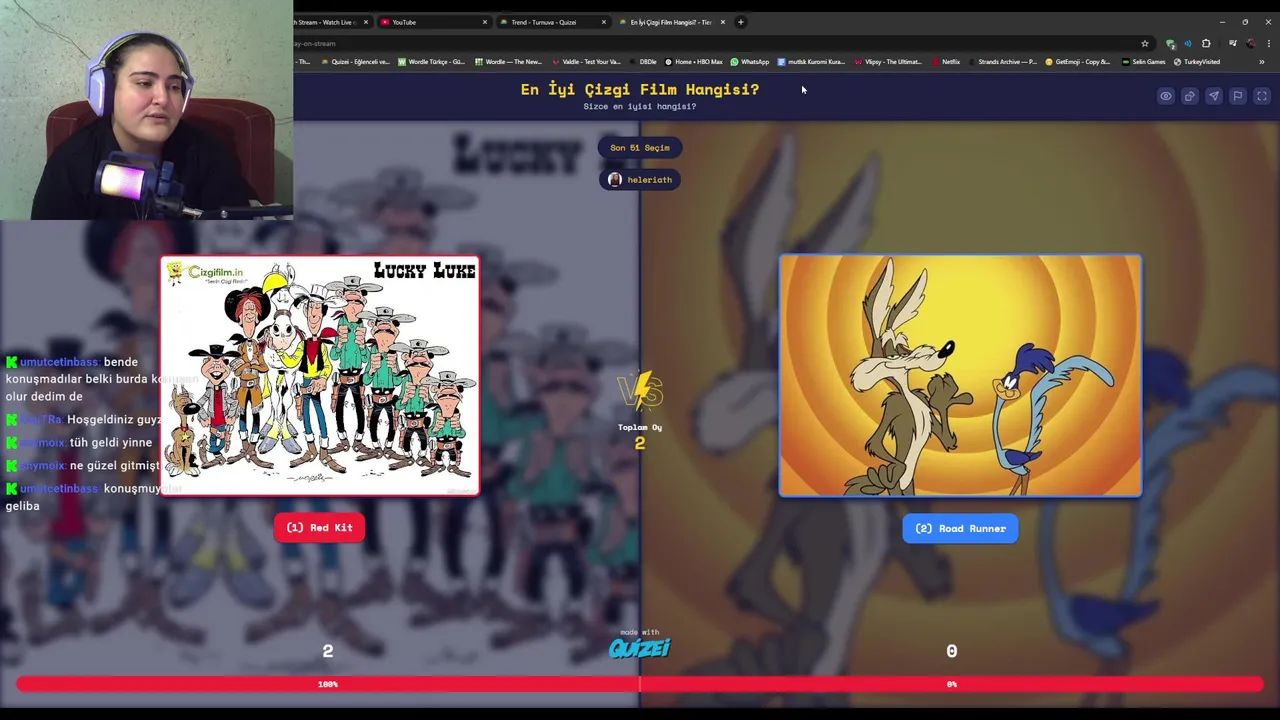Expand the bookmarks overflow chevron
This screenshot has height=720, width=1280.
click(x=1261, y=62)
